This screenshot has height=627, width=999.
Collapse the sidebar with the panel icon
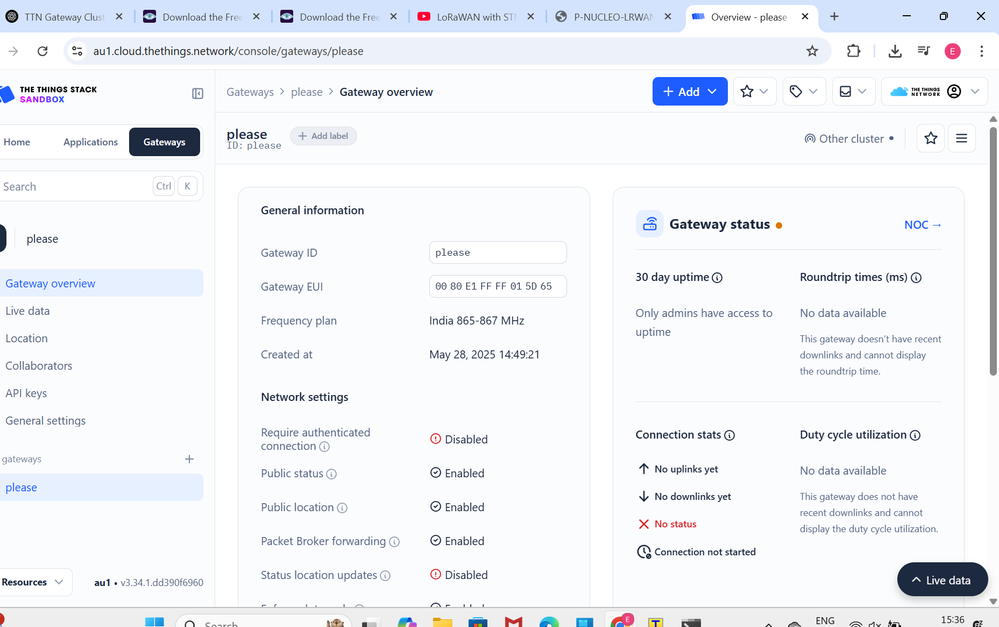tap(198, 94)
